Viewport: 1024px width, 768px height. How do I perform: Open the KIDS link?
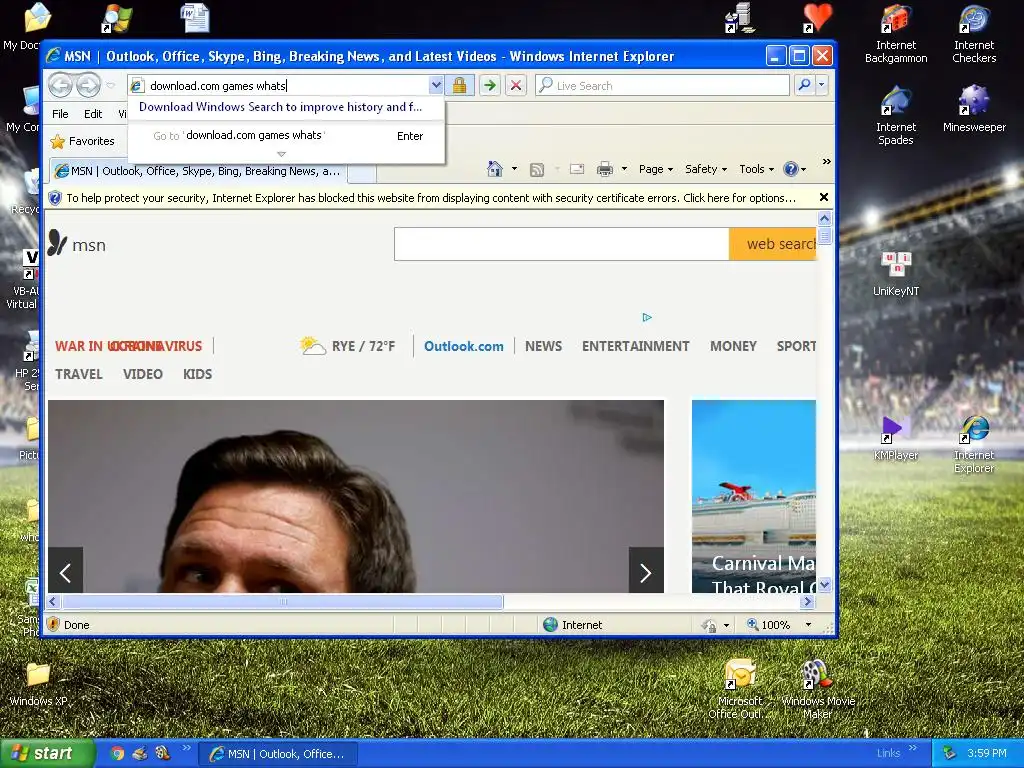click(197, 374)
